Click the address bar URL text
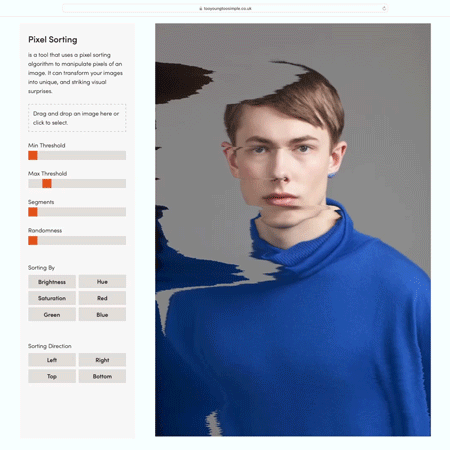Image resolution: width=450 pixels, height=450 pixels. click(x=228, y=9)
